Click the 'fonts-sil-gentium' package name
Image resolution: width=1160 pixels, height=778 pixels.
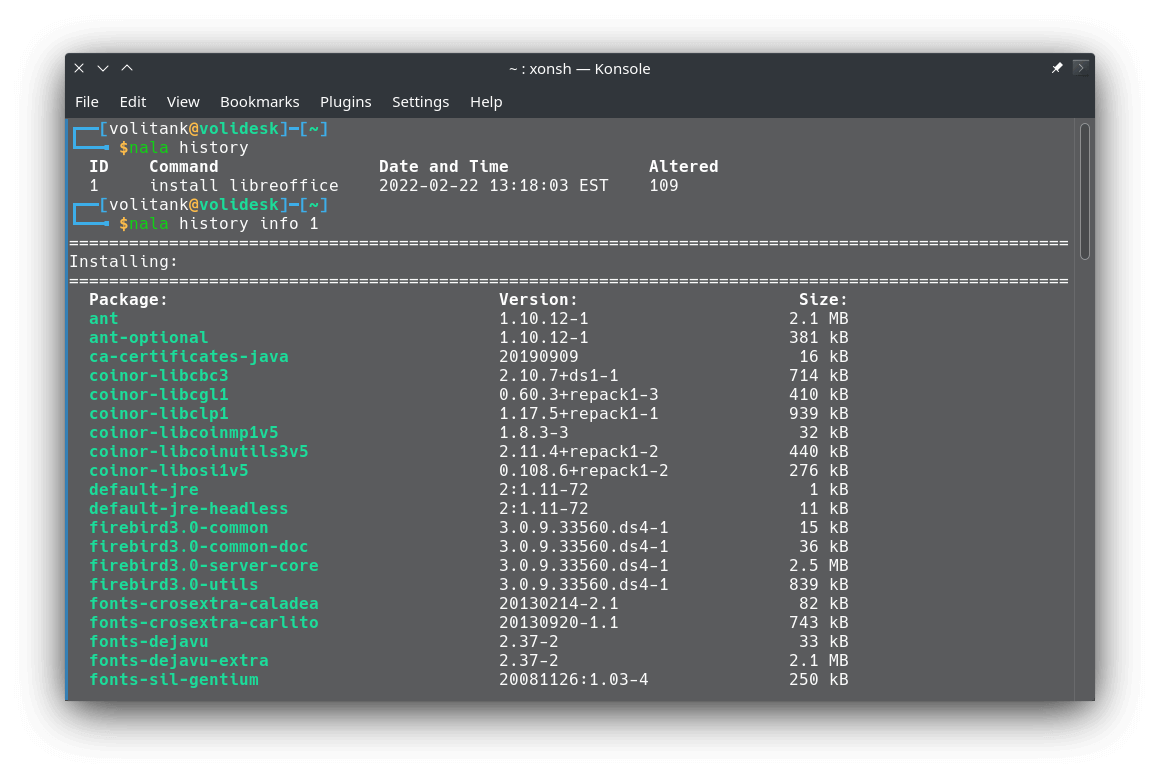[174, 680]
